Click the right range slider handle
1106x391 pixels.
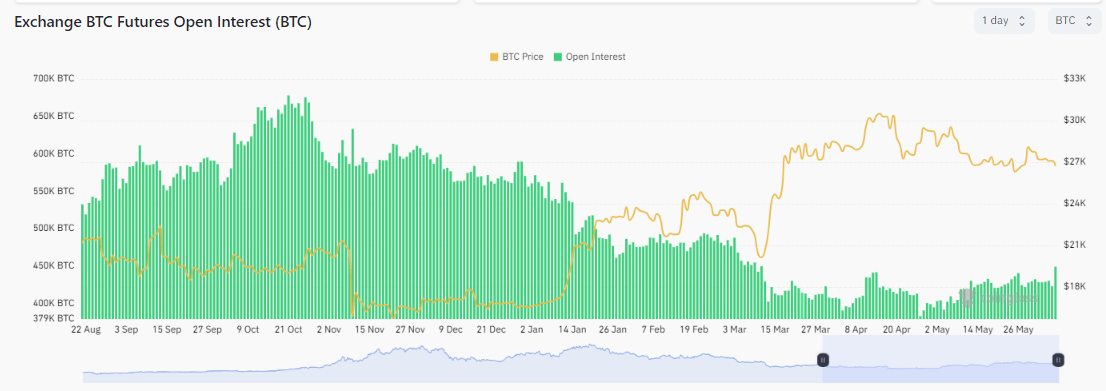point(1058,360)
